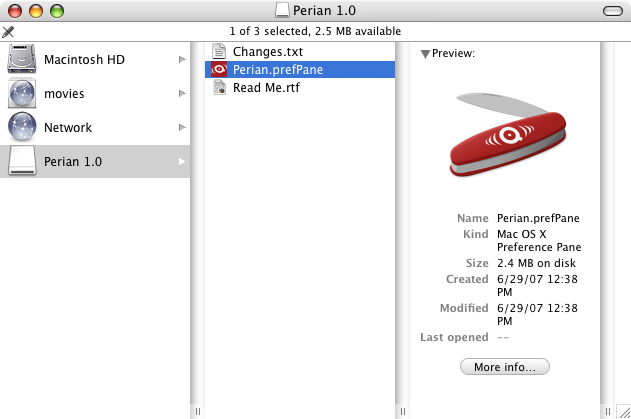The height and width of the screenshot is (419, 631).
Task: Click the movies volume icon
Action: [22, 94]
